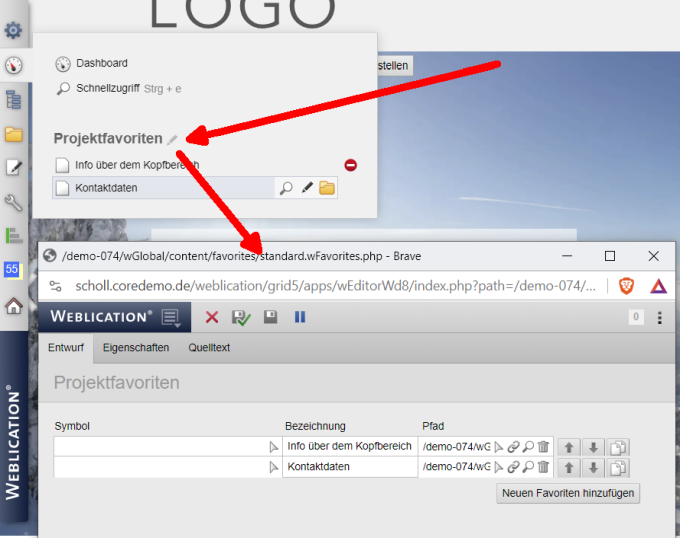Viewport: 680px width, 538px height.
Task: Open the page edit pencil sidebar icon
Action: point(13,167)
